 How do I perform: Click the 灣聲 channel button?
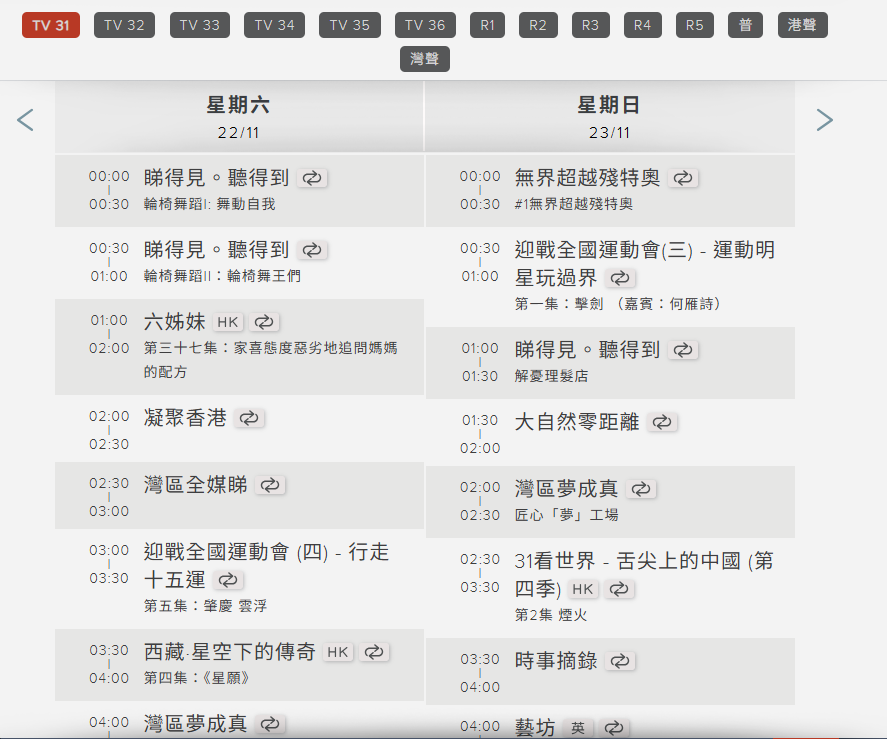tap(424, 58)
